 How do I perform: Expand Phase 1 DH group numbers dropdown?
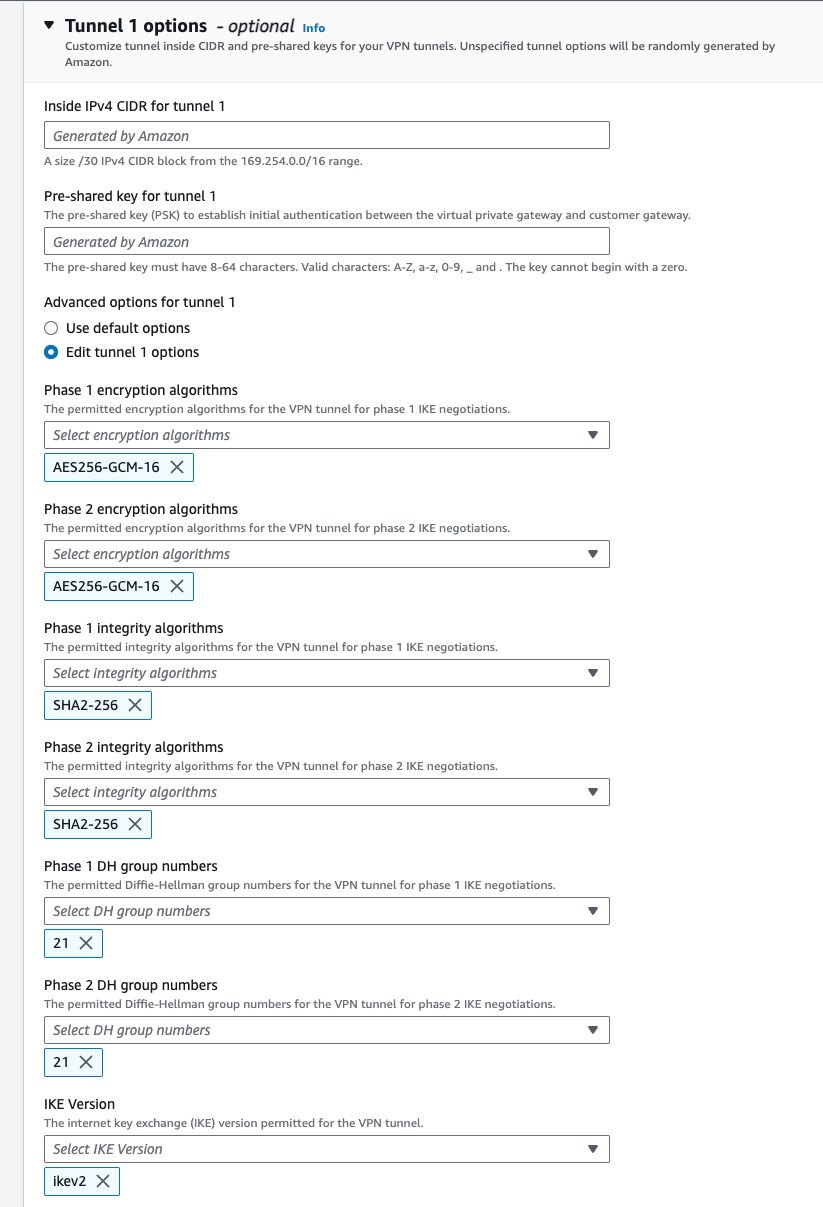[x=326, y=911]
